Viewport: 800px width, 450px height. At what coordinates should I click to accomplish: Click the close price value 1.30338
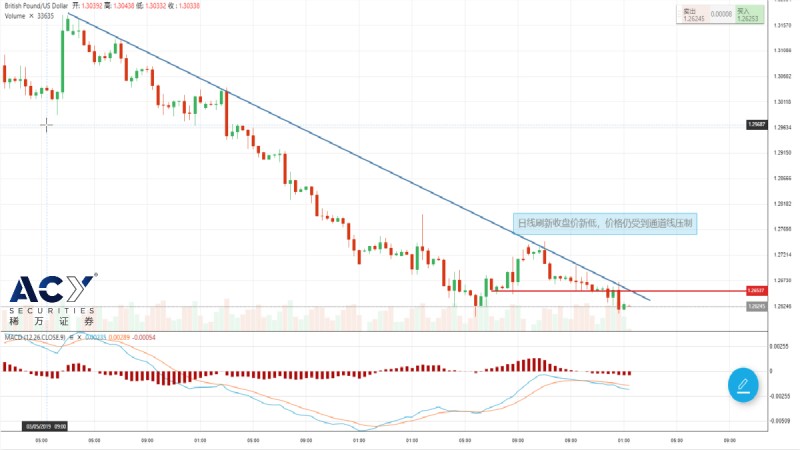(189, 6)
